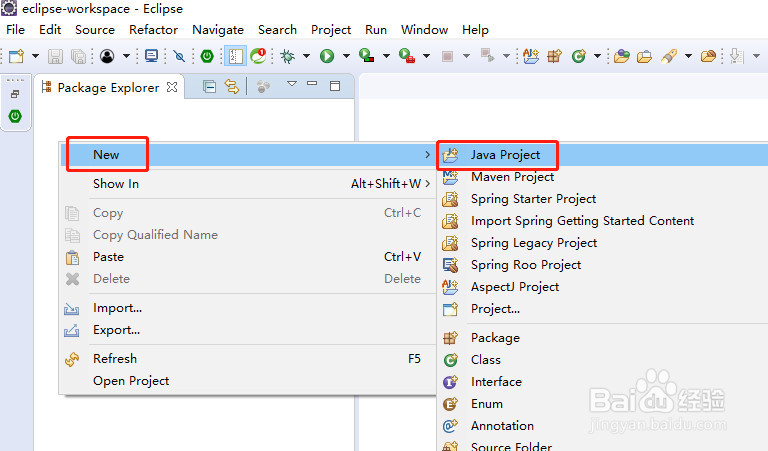
Task: Open the Refactor menu
Action: 153,30
